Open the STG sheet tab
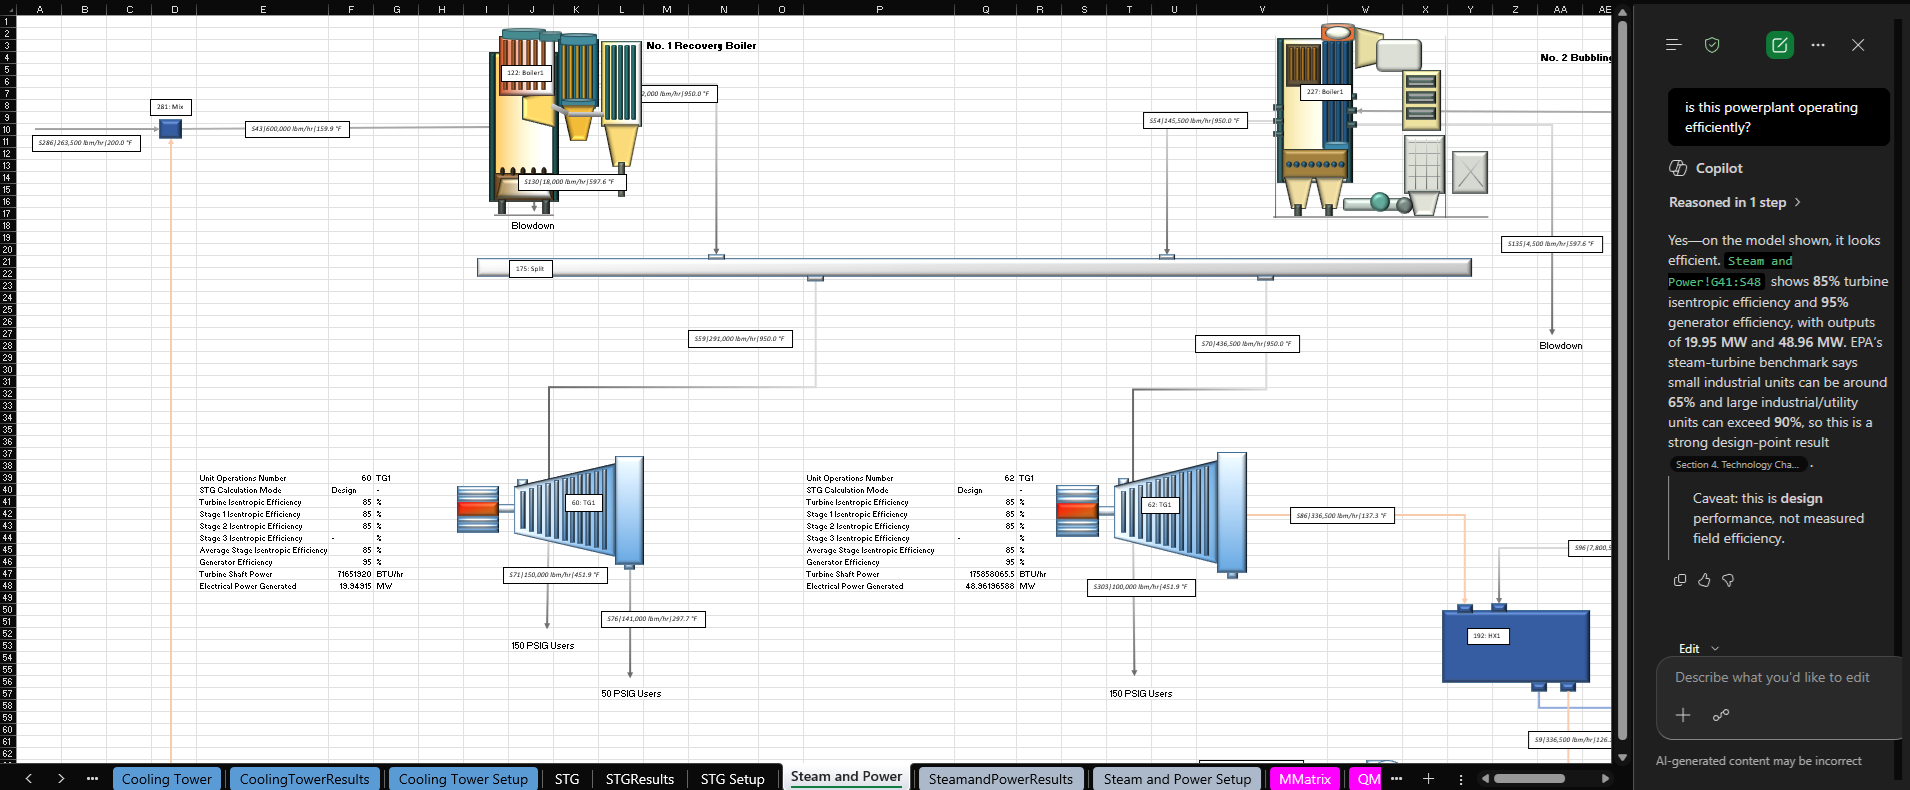 click(567, 779)
